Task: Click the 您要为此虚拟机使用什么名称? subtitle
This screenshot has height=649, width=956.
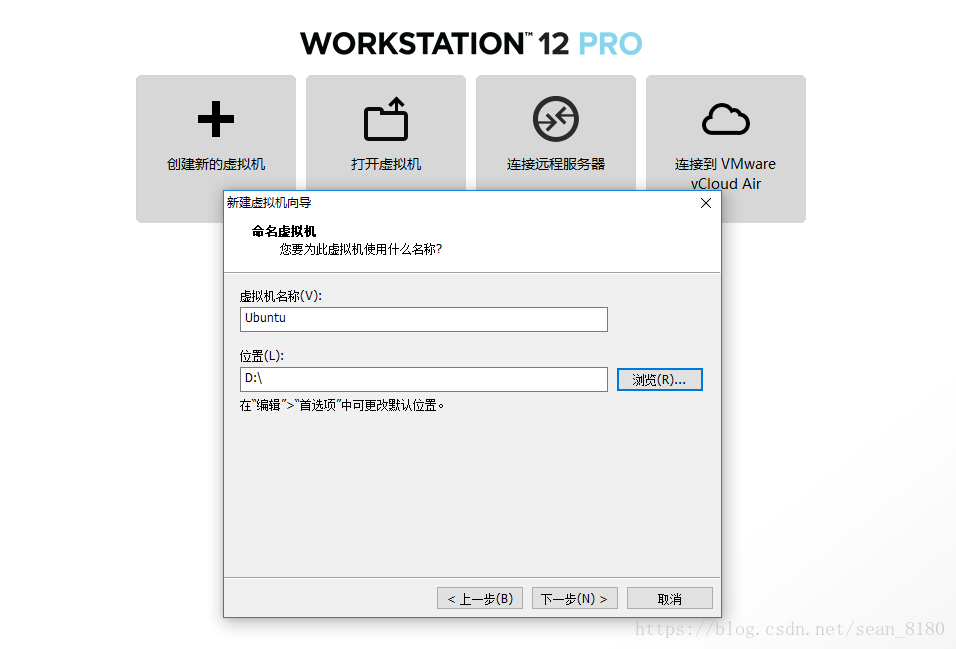Action: 361,249
